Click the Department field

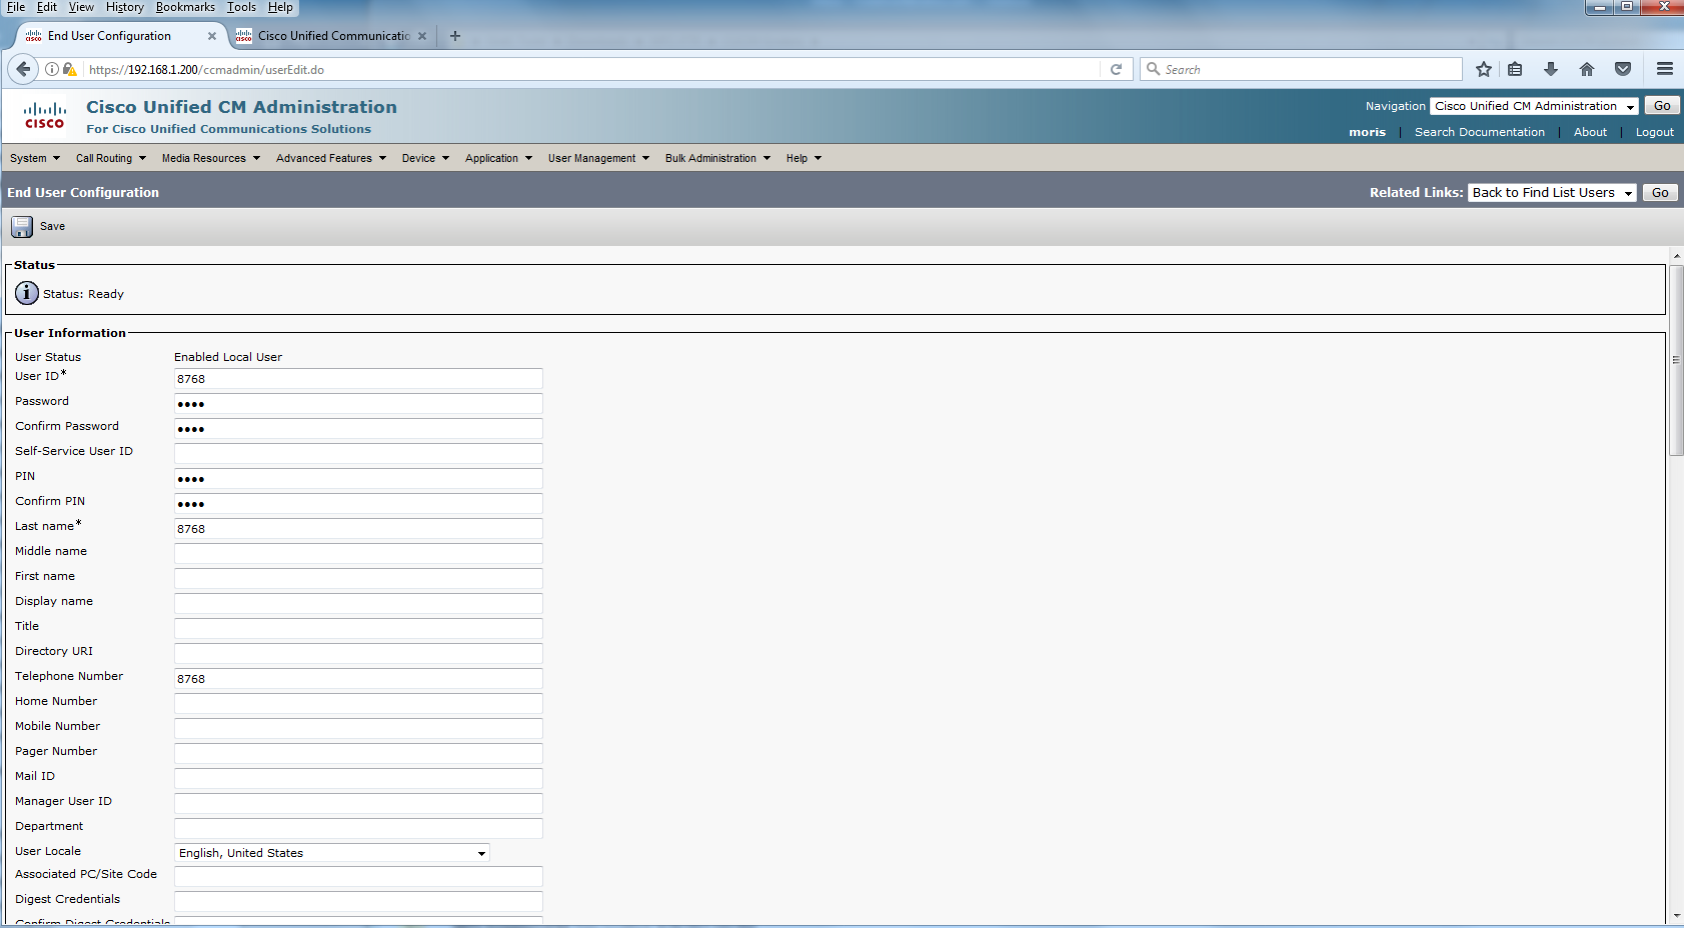358,829
